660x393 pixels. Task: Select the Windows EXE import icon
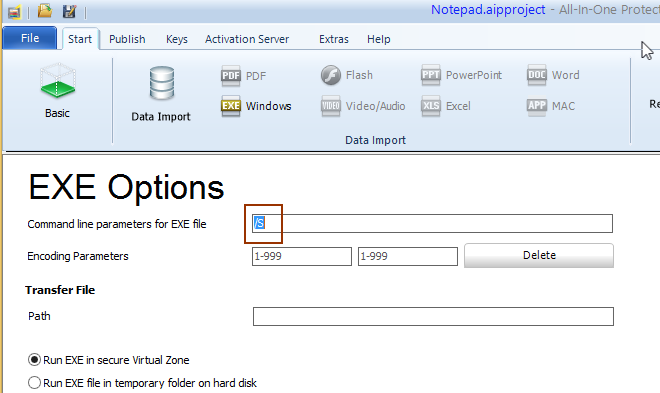(x=231, y=106)
